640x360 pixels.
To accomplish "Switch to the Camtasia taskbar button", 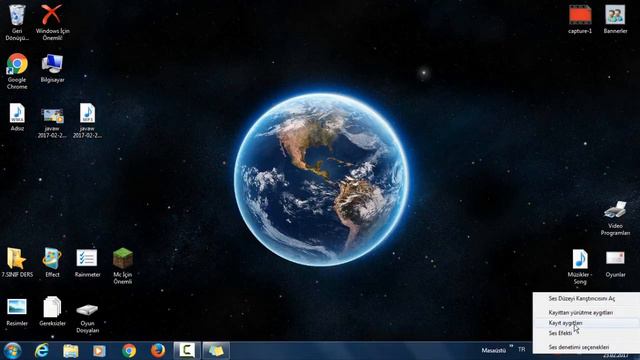I will 187,351.
